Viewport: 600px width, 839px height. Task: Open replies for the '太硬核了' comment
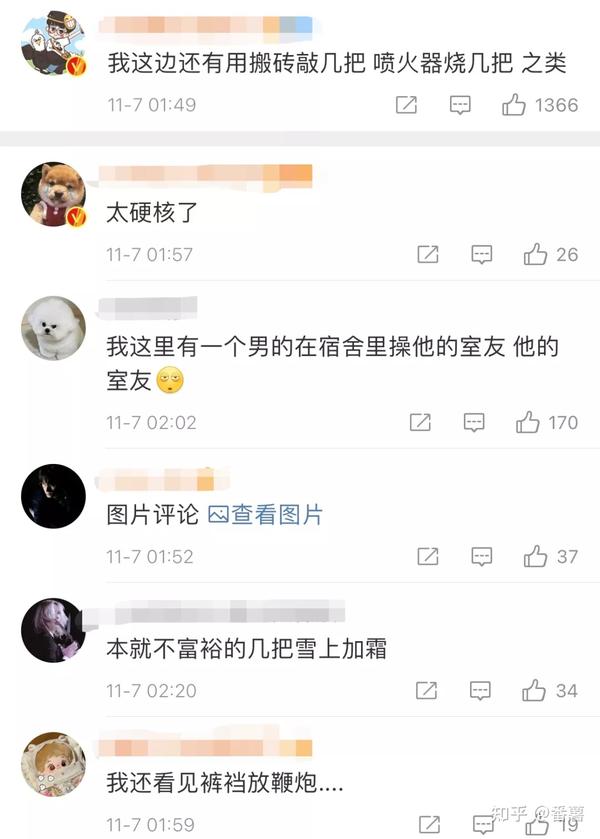click(x=482, y=255)
